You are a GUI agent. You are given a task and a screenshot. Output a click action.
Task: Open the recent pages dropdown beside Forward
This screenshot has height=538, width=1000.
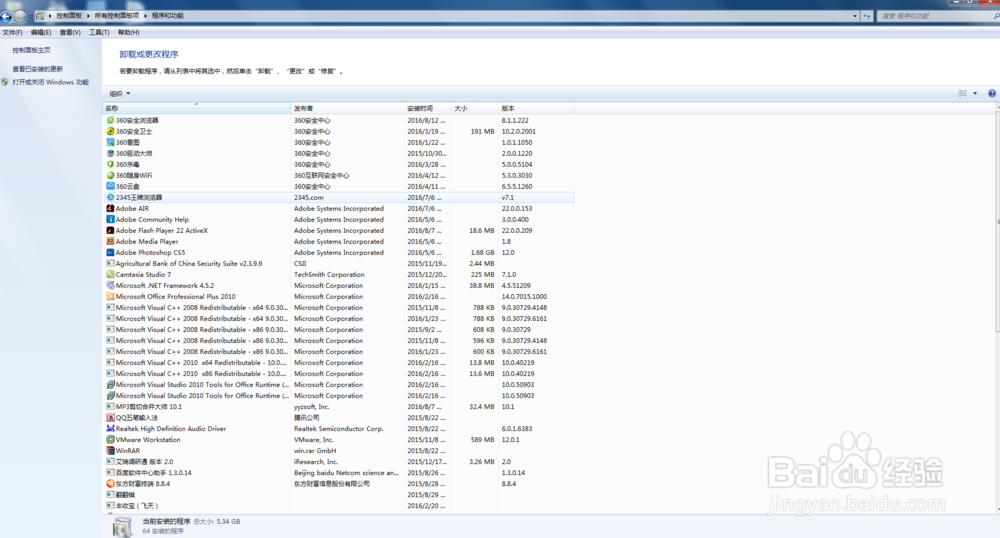(x=30, y=17)
